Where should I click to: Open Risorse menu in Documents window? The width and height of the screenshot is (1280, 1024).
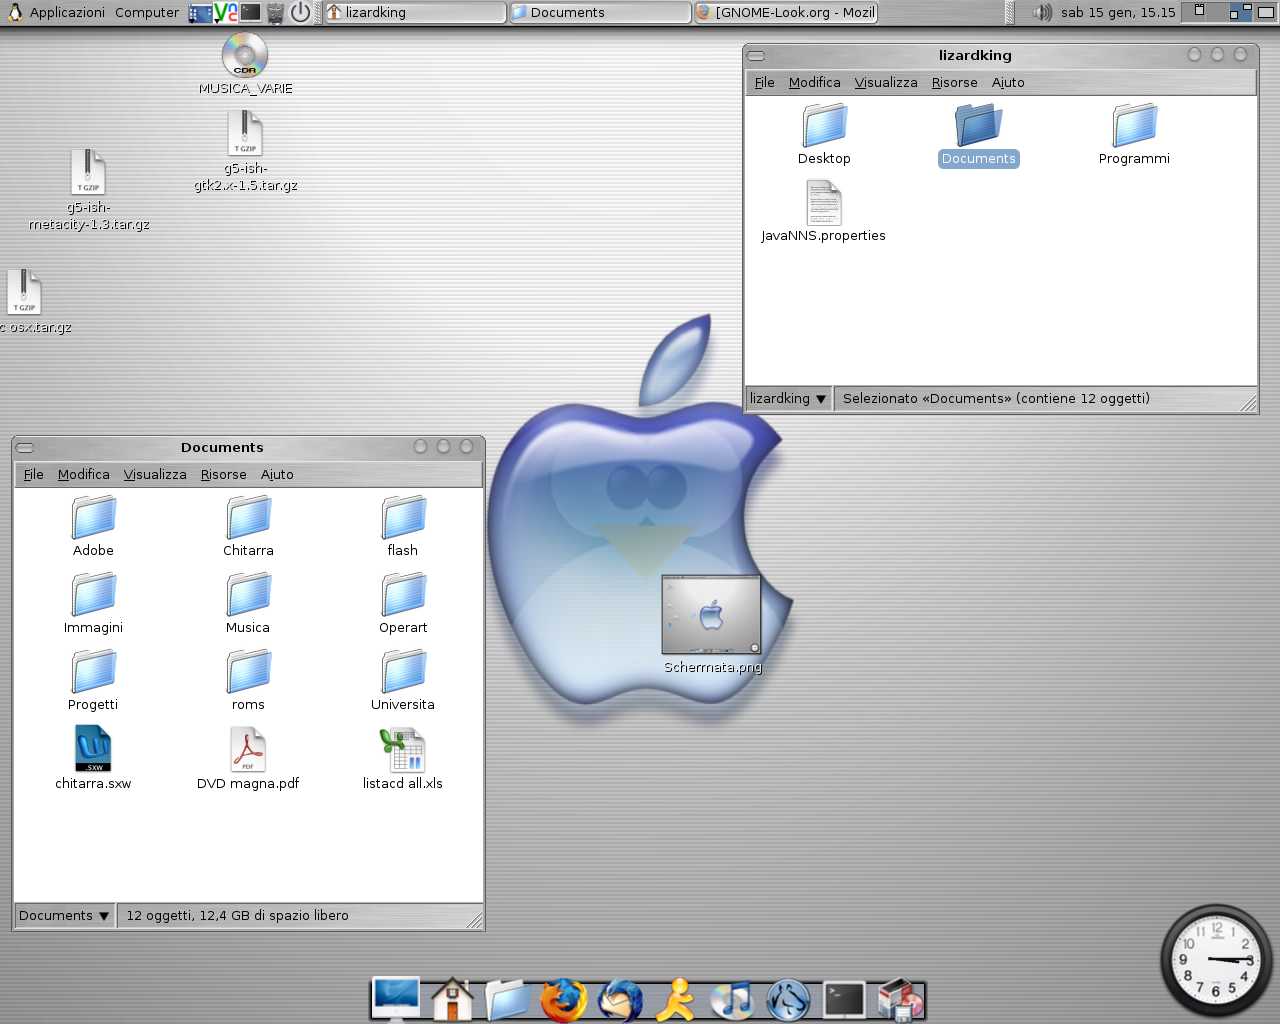click(223, 474)
